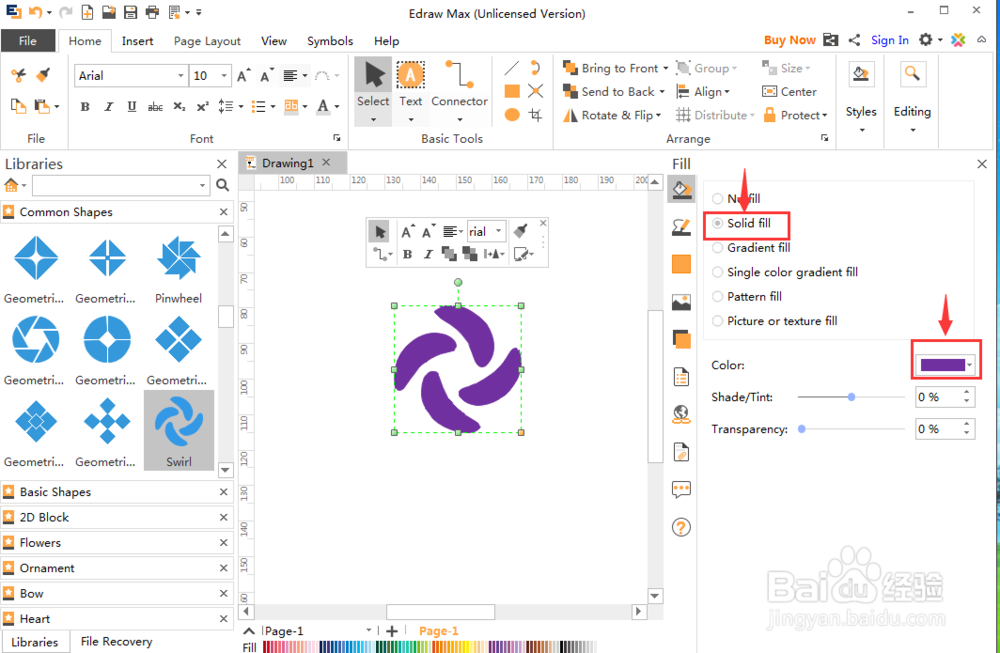Toggle italic formatting in ribbon
This screenshot has width=1000, height=653.
[108, 106]
